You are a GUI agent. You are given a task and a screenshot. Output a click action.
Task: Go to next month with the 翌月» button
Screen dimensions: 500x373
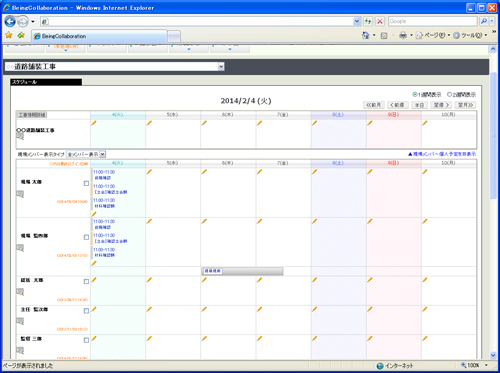tap(465, 105)
